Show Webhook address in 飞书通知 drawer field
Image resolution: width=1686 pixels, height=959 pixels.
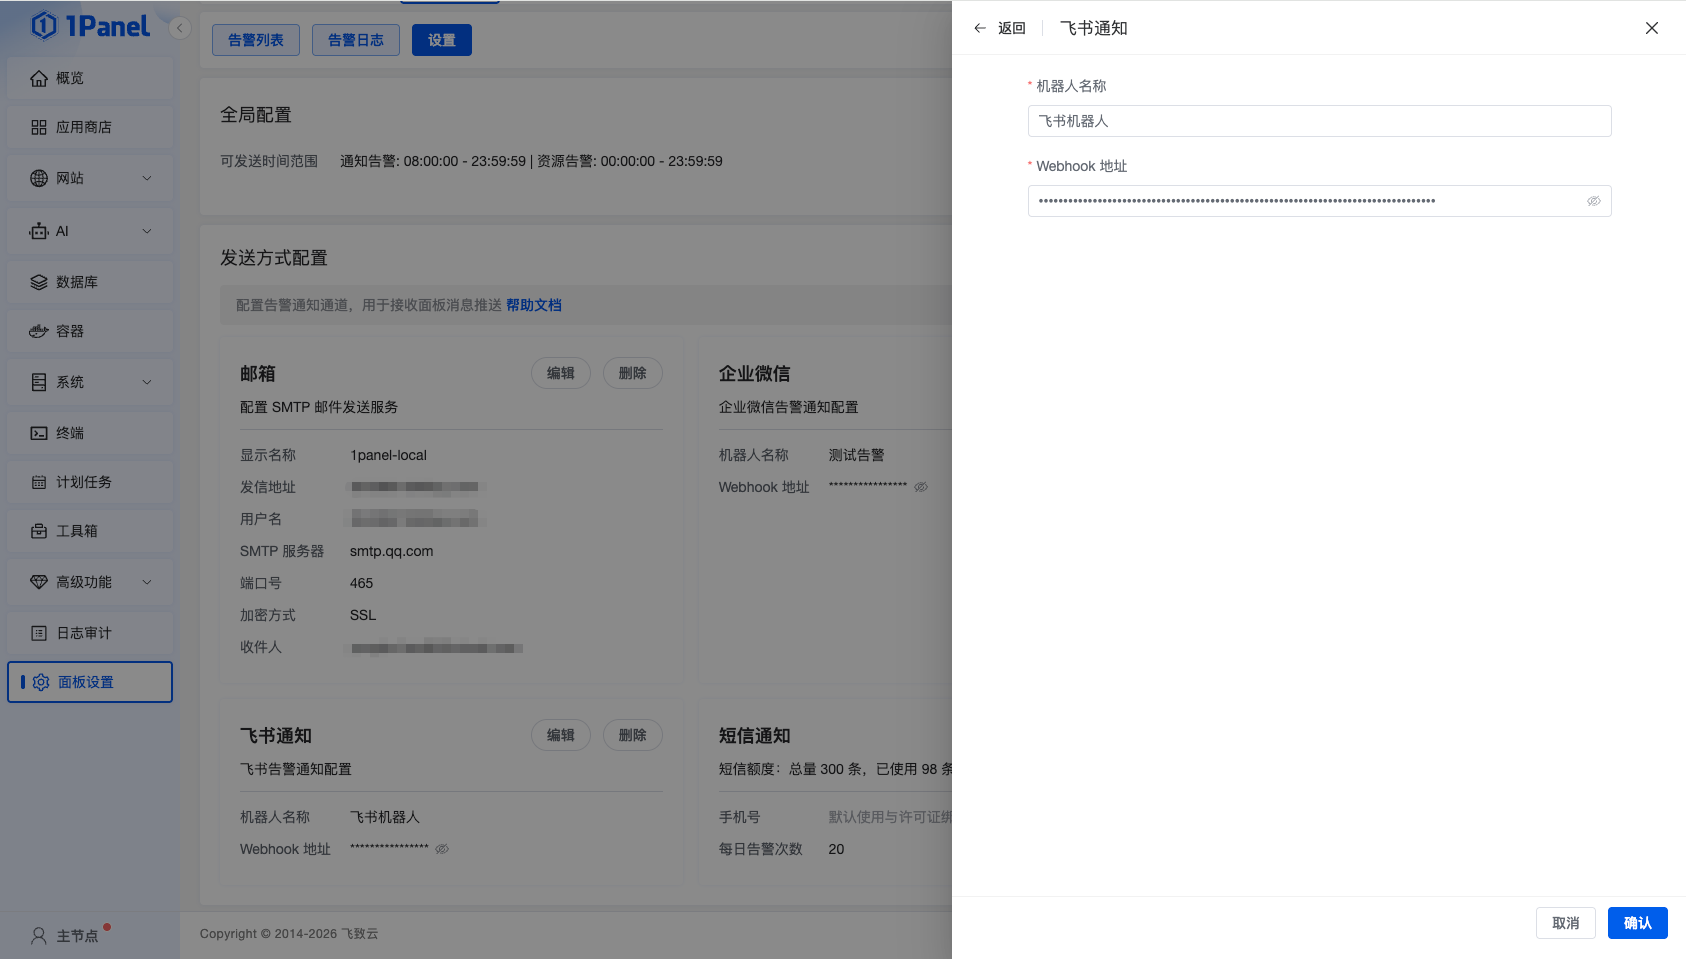[x=1593, y=201]
